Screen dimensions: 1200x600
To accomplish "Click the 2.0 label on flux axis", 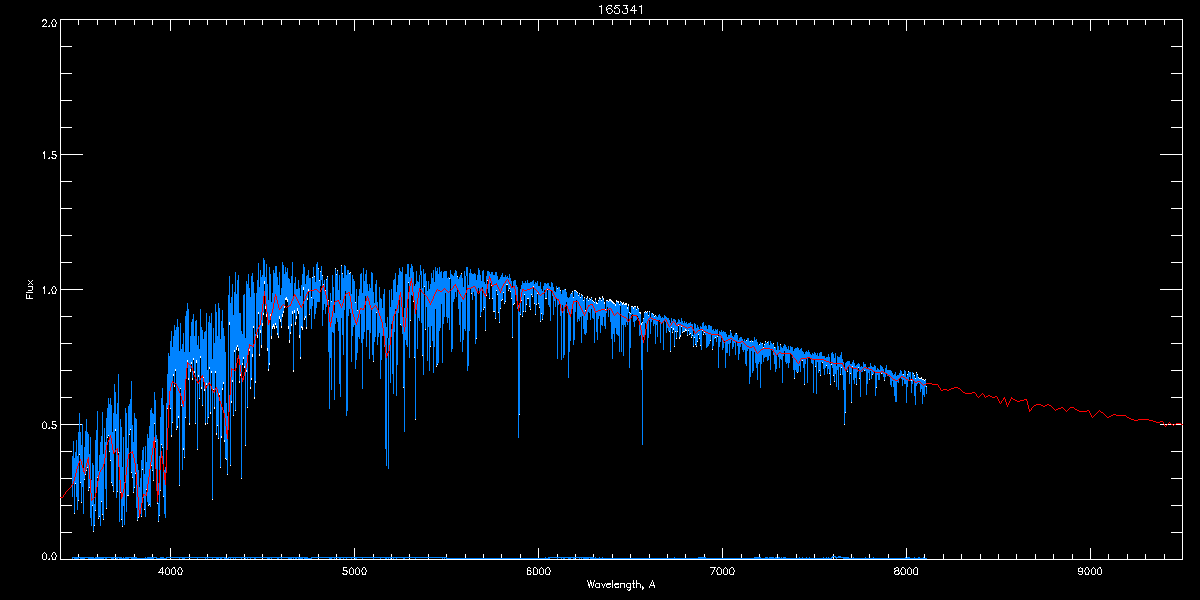I will 46,22.
